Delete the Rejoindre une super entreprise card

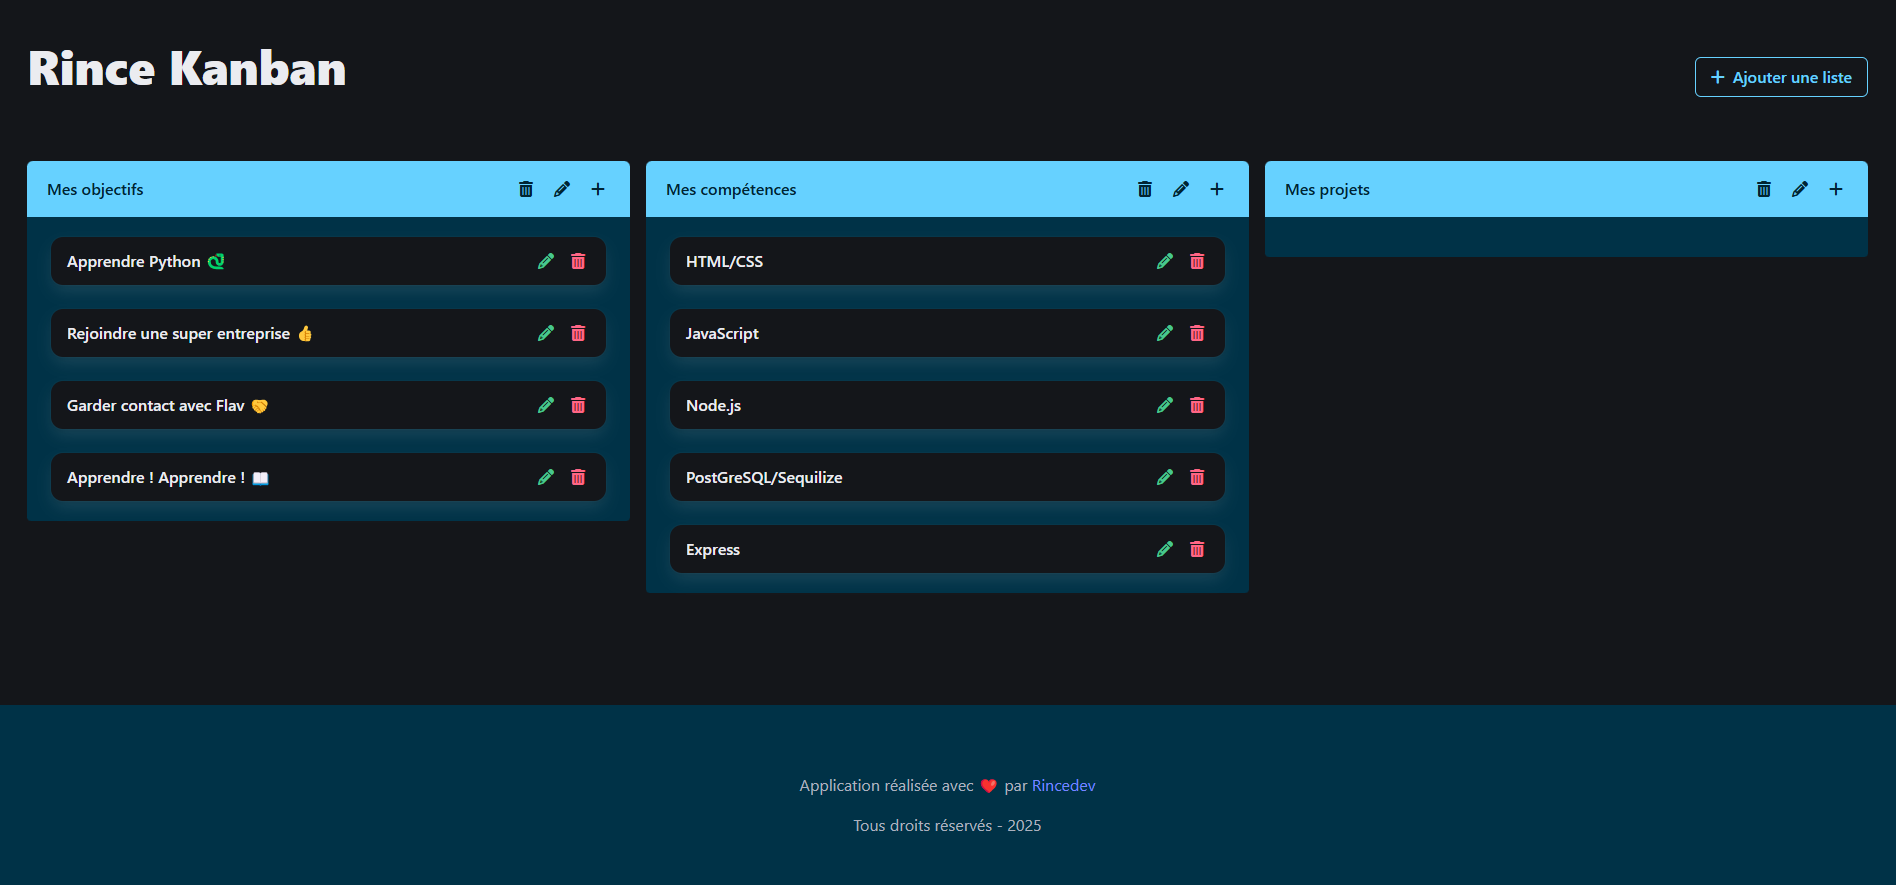(x=578, y=333)
